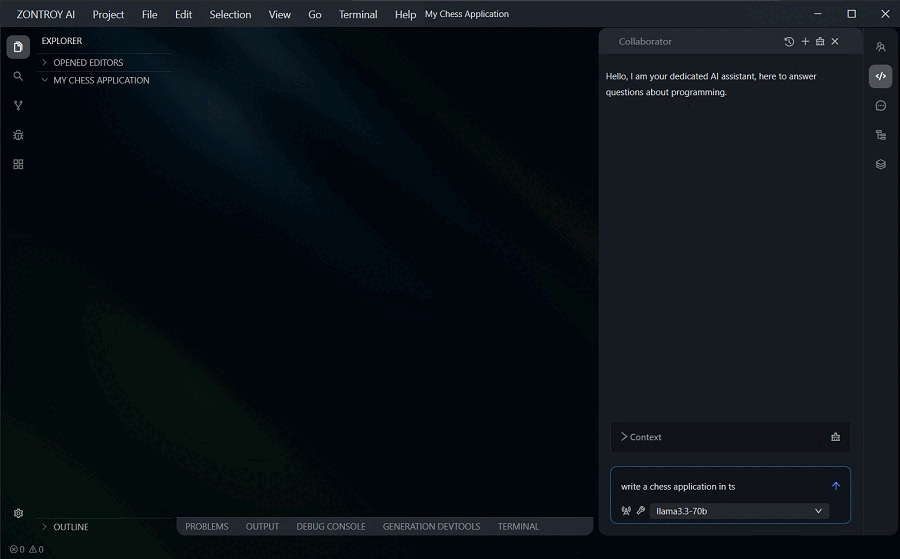Viewport: 900px width, 559px height.
Task: Click the send arrow for the prompt
Action: pyautogui.click(x=836, y=486)
